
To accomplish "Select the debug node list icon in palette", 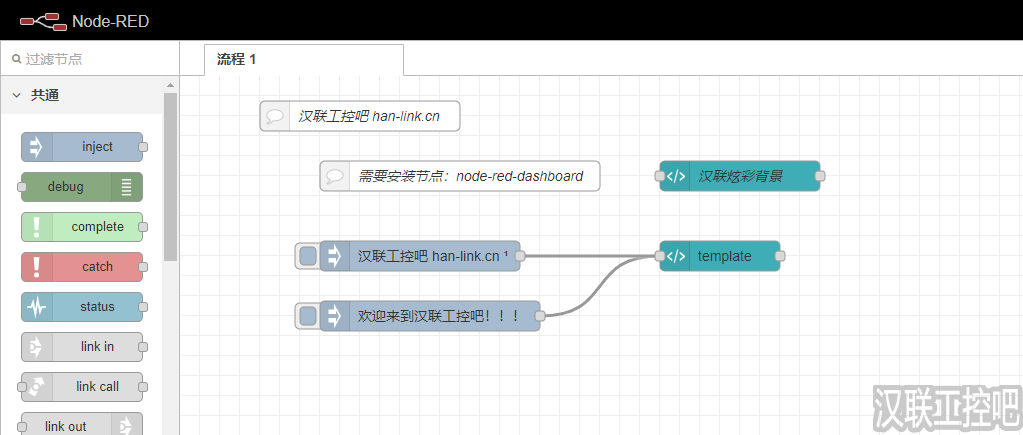I will pyautogui.click(x=127, y=187).
